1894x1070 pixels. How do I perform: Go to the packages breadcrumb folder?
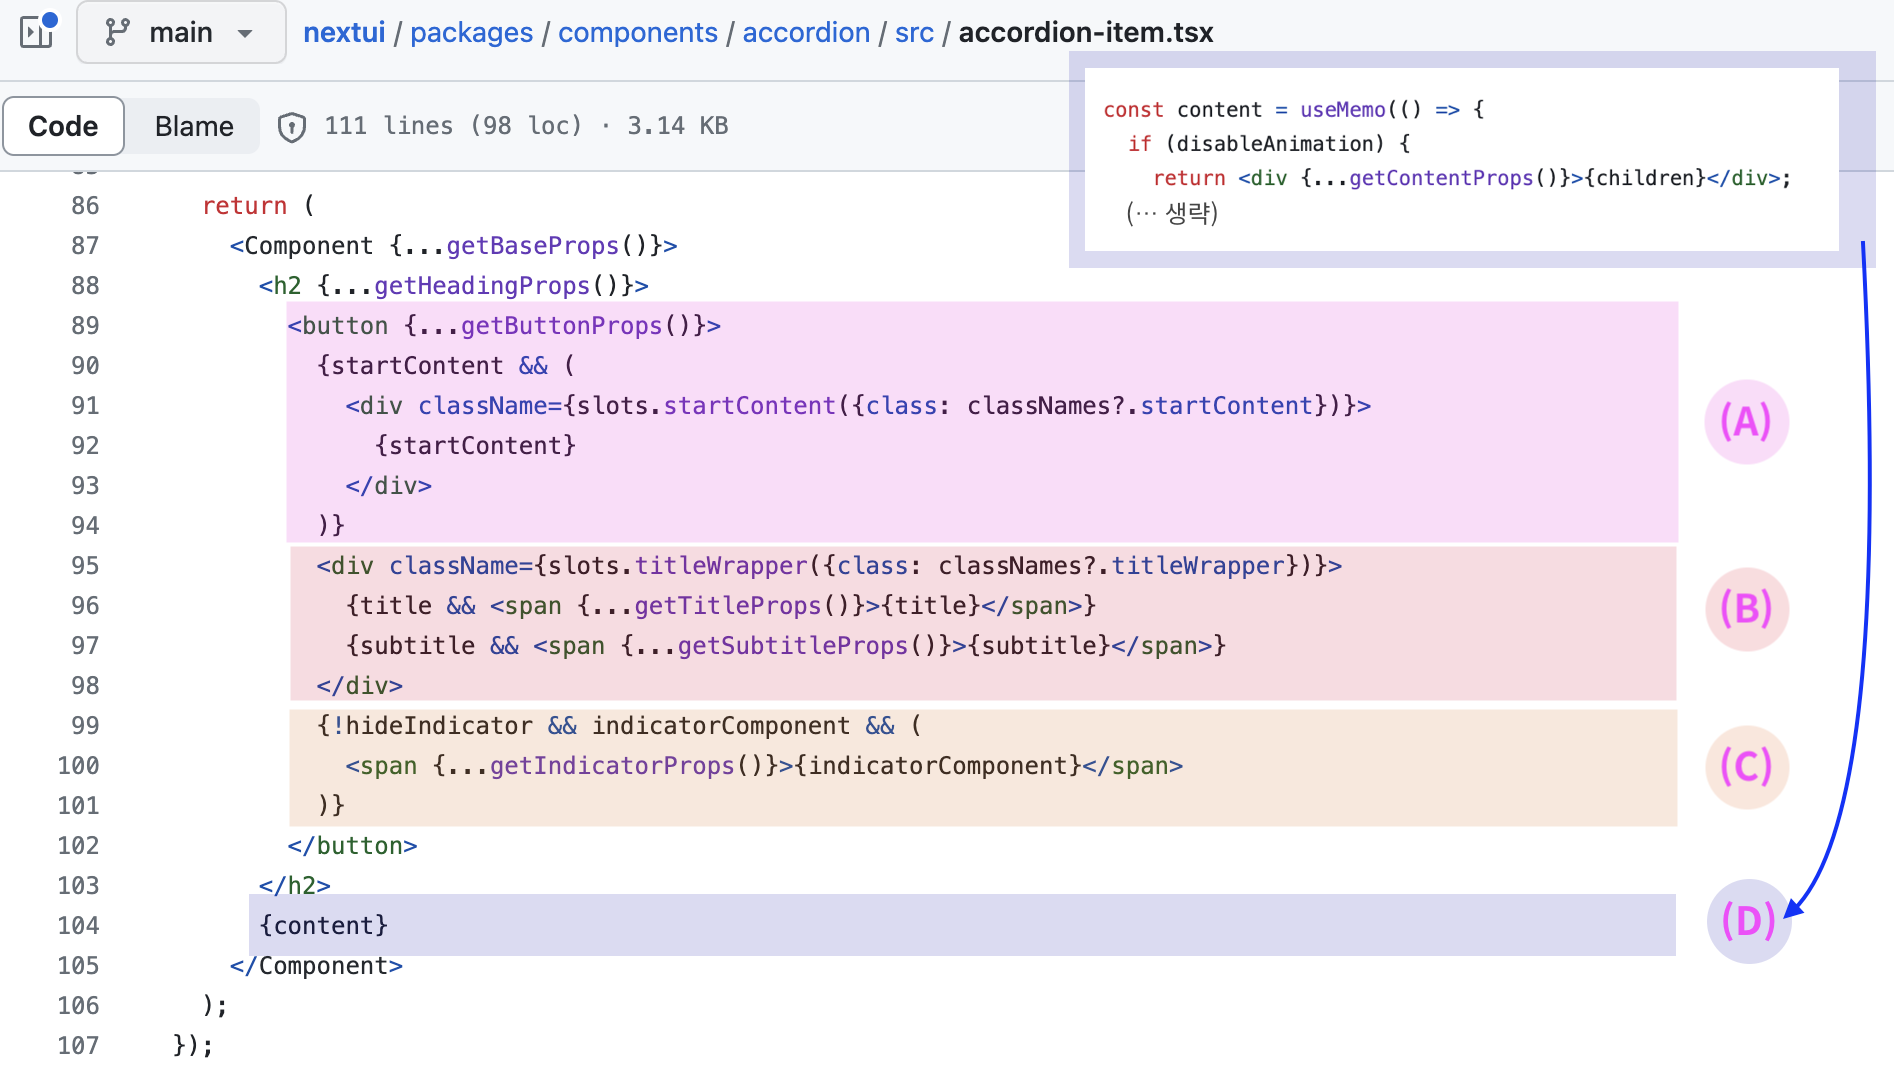click(471, 32)
